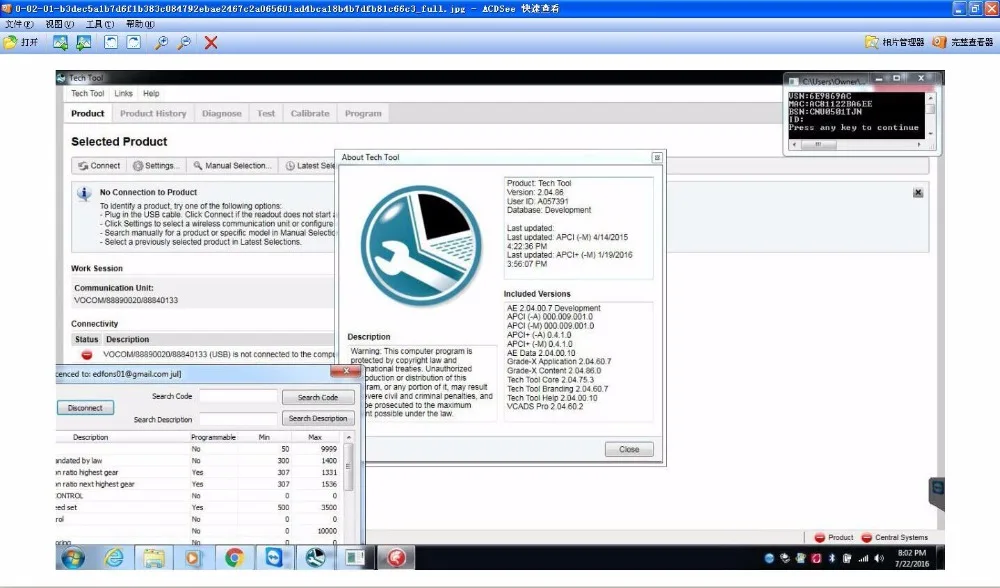The height and width of the screenshot is (588, 1000).
Task: Click the Connect button
Action: pos(99,166)
